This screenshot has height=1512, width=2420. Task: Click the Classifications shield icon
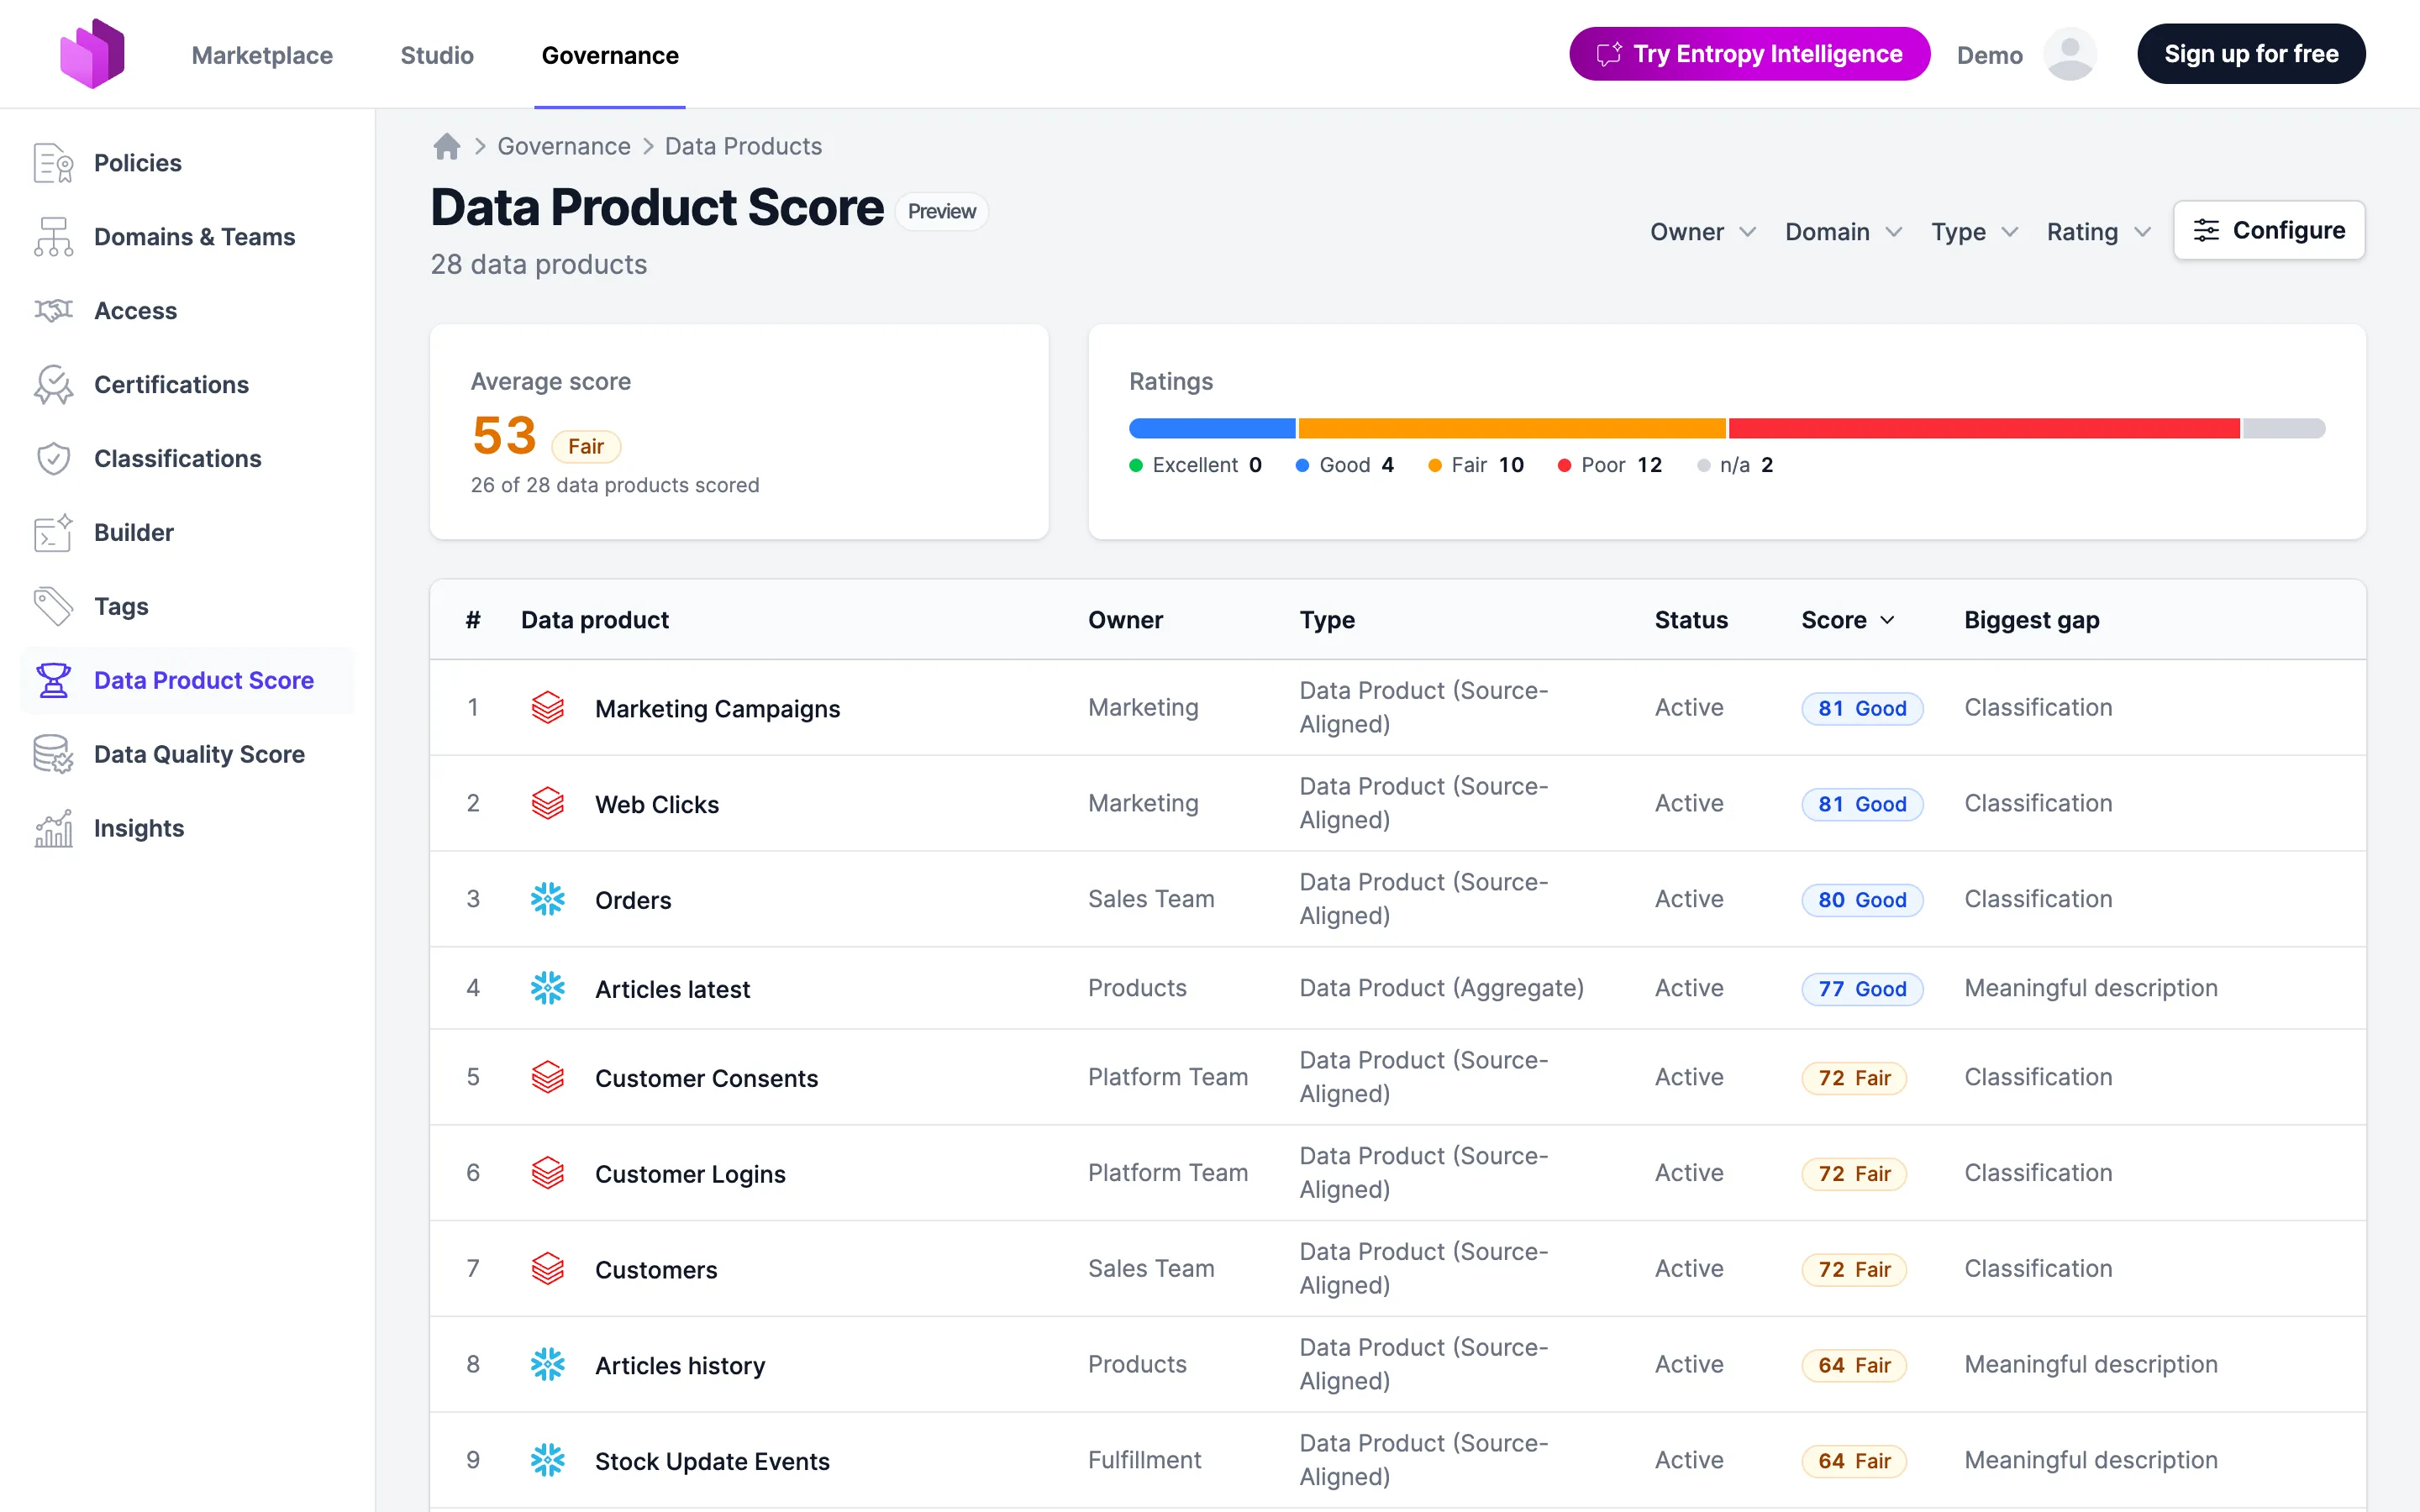53,459
